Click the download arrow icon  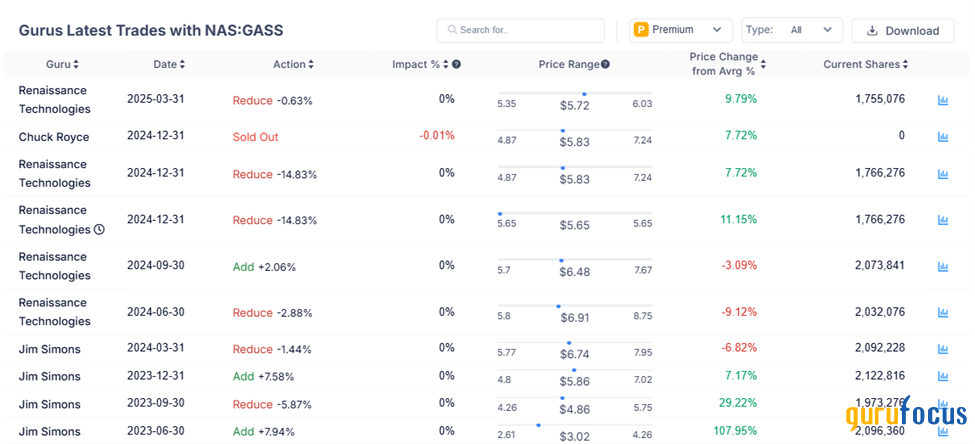pos(872,30)
